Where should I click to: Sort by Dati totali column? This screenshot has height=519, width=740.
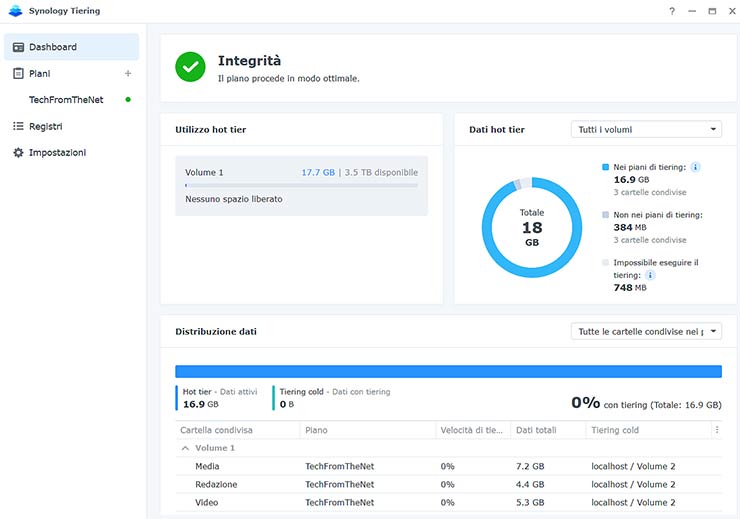(x=548, y=430)
